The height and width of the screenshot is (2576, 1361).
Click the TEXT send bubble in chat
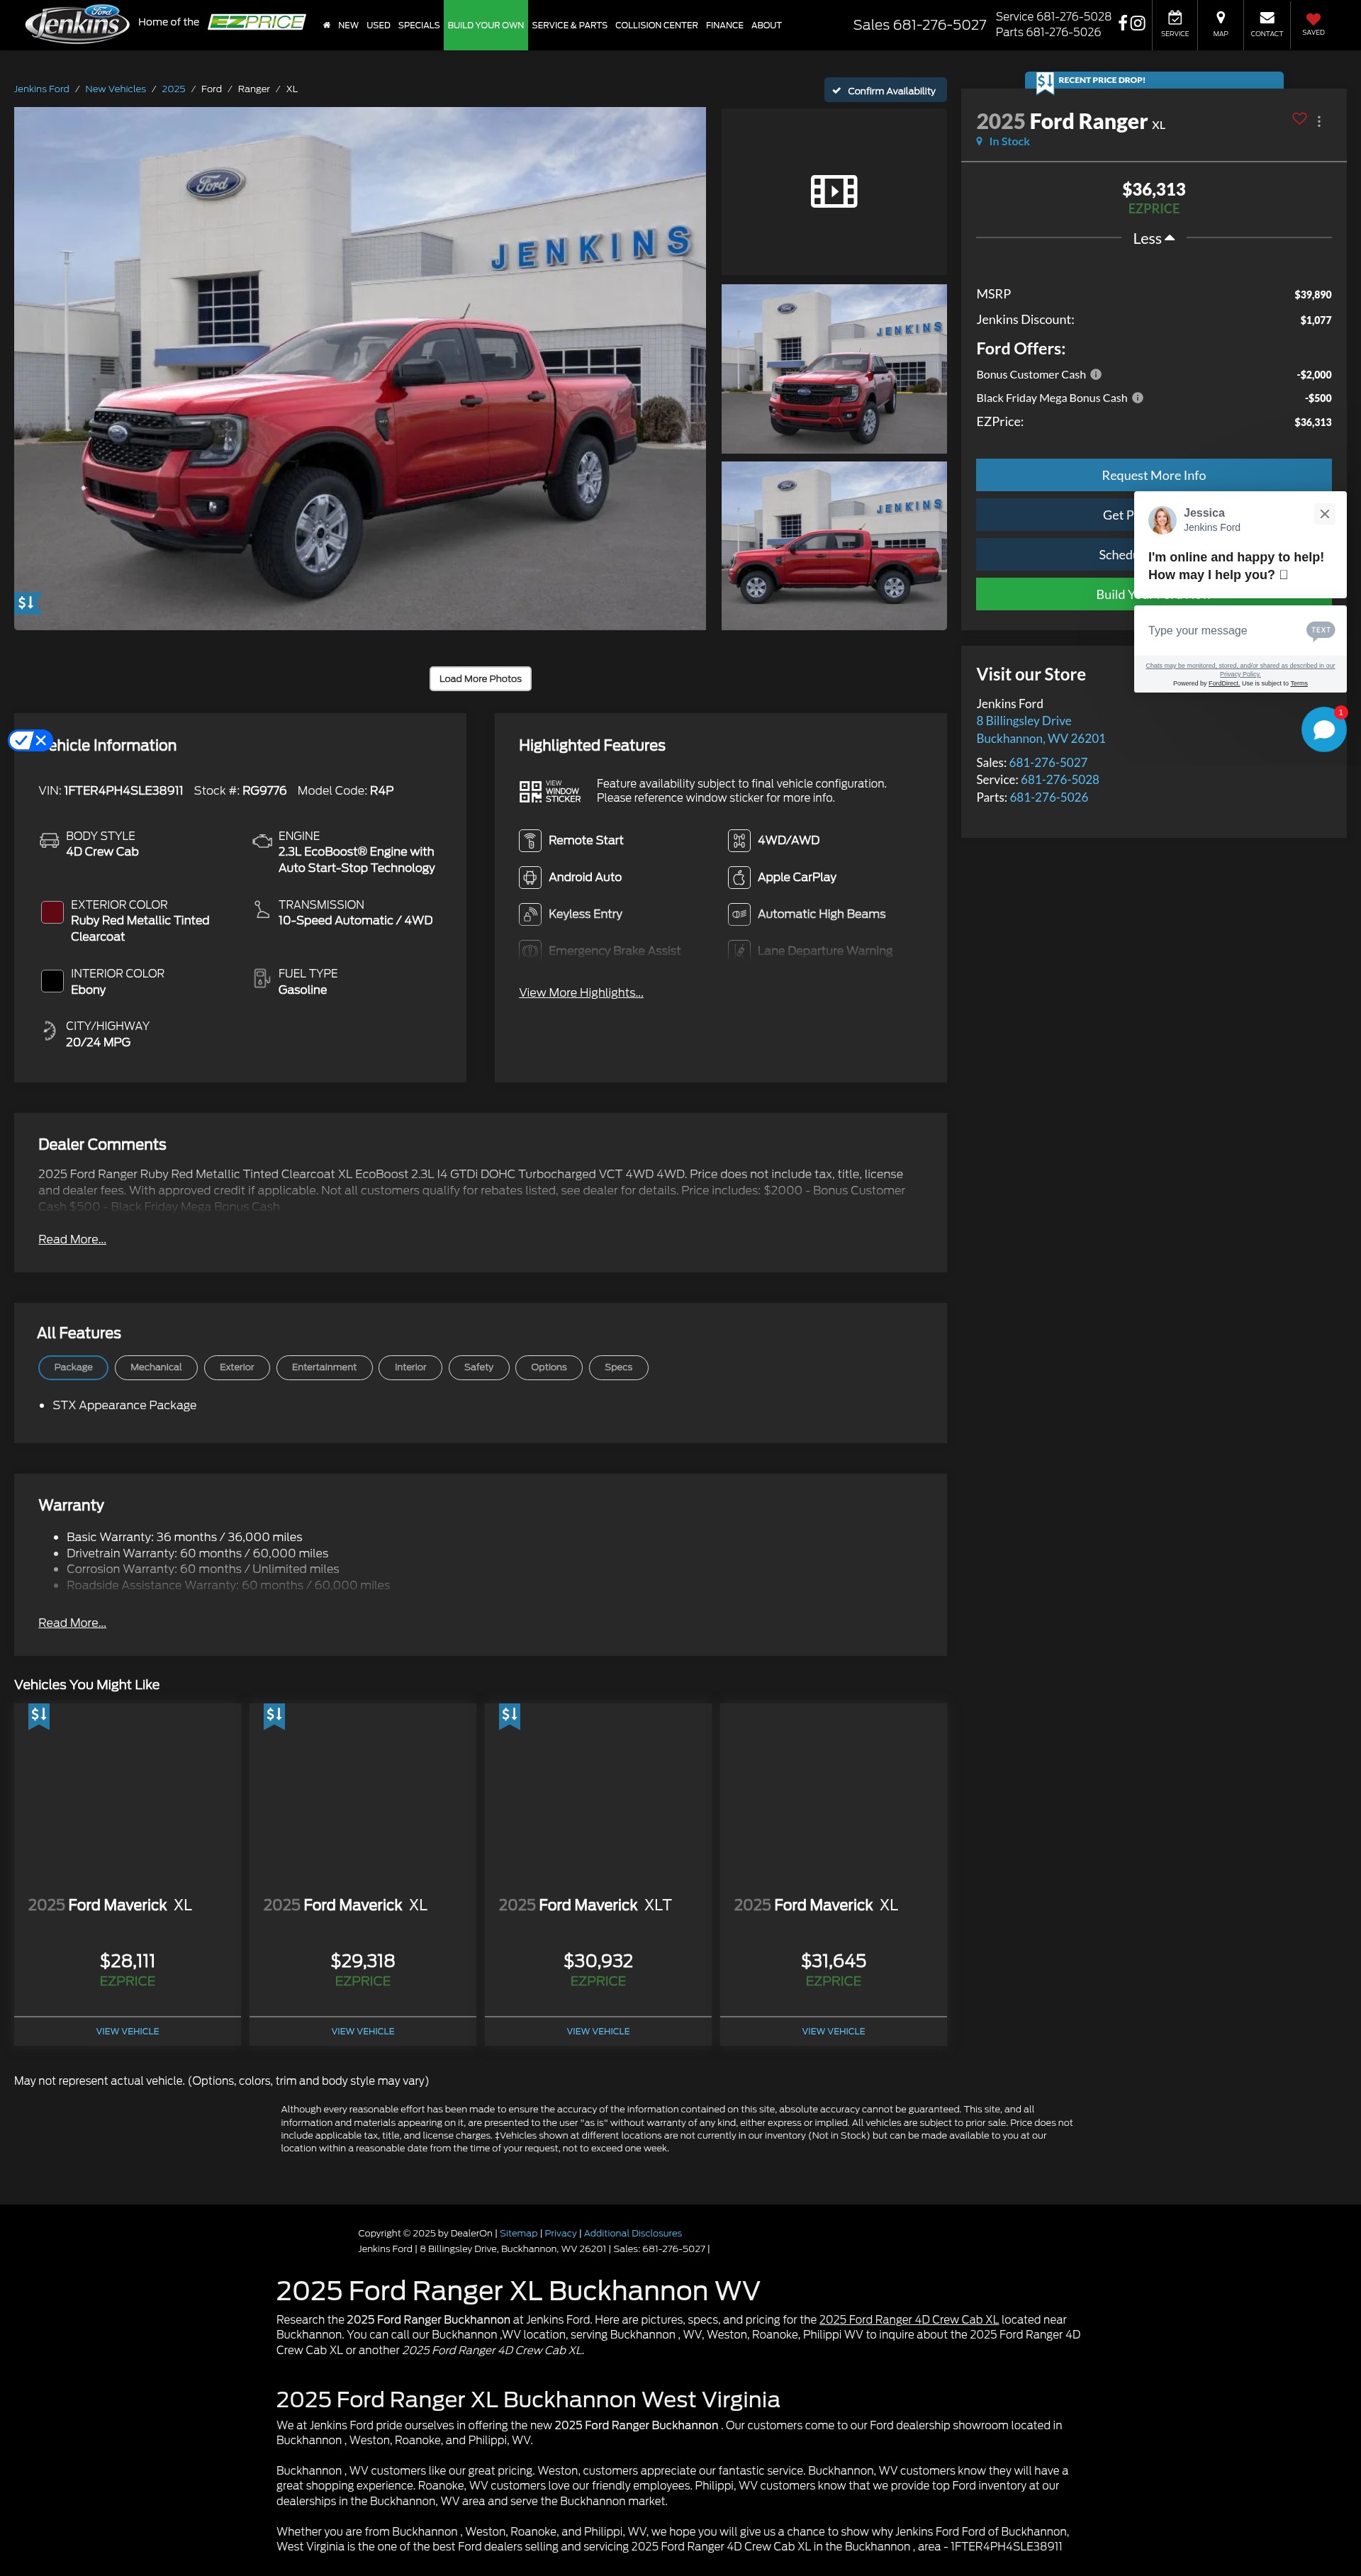click(x=1320, y=630)
